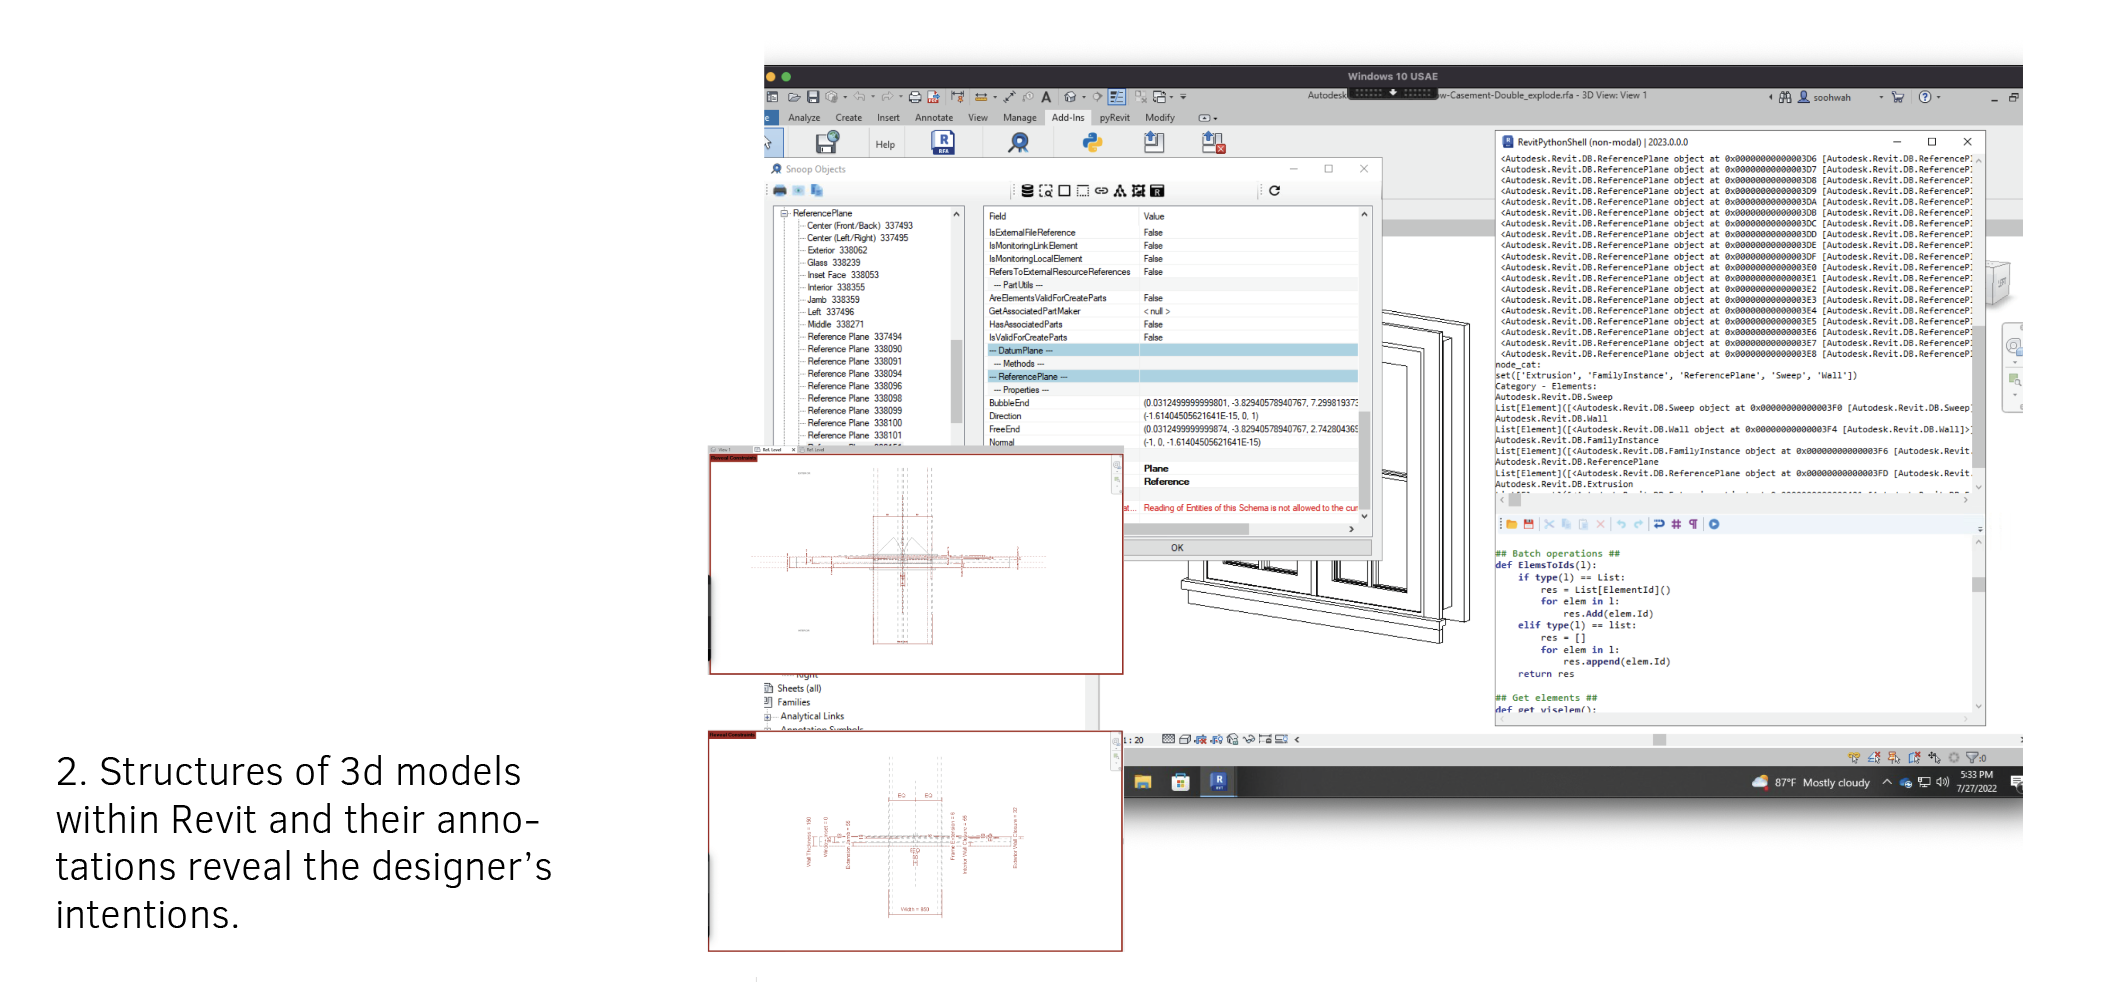Switch to the Annotate ribbon tab
This screenshot has width=2104, height=982.
pos(934,118)
